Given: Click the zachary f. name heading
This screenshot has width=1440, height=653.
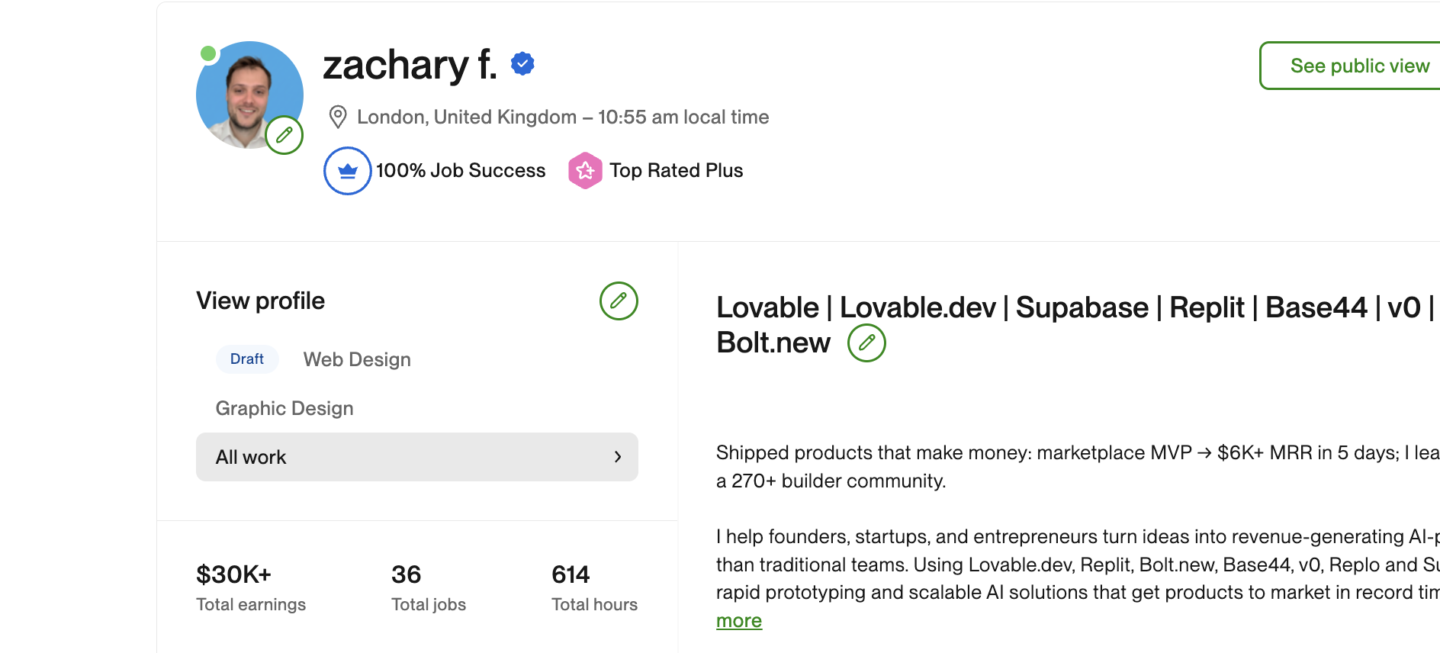Looking at the screenshot, I should coord(409,65).
